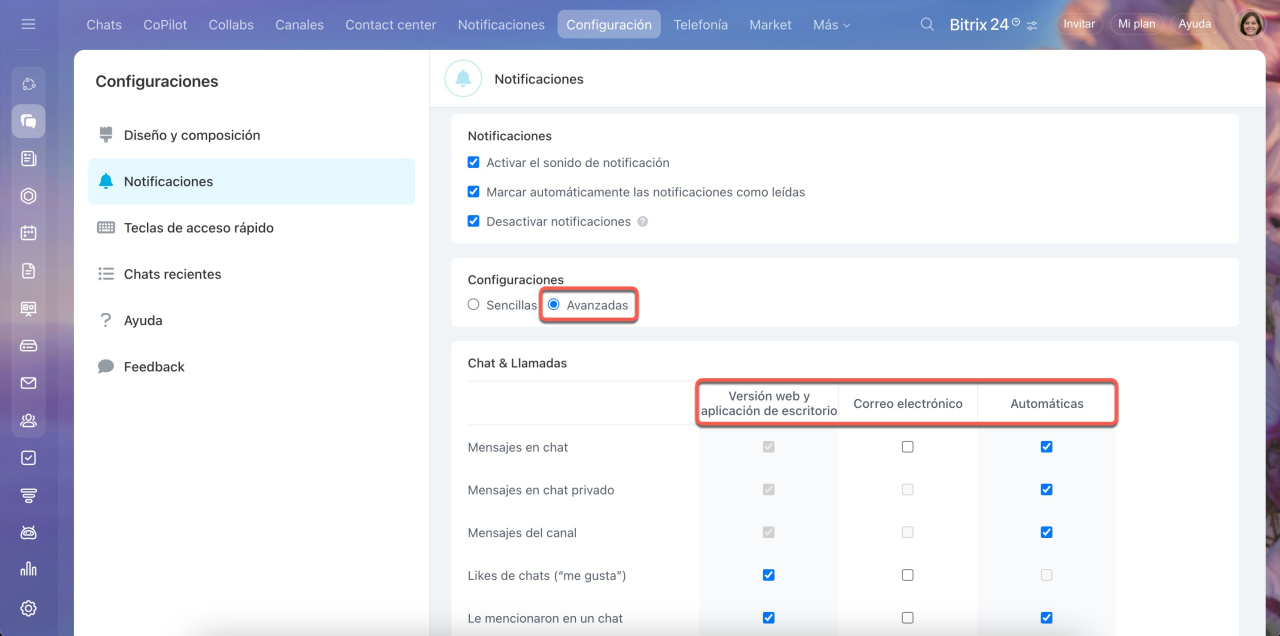Open the Notificaciones top tab
The width and height of the screenshot is (1280, 636).
click(501, 25)
